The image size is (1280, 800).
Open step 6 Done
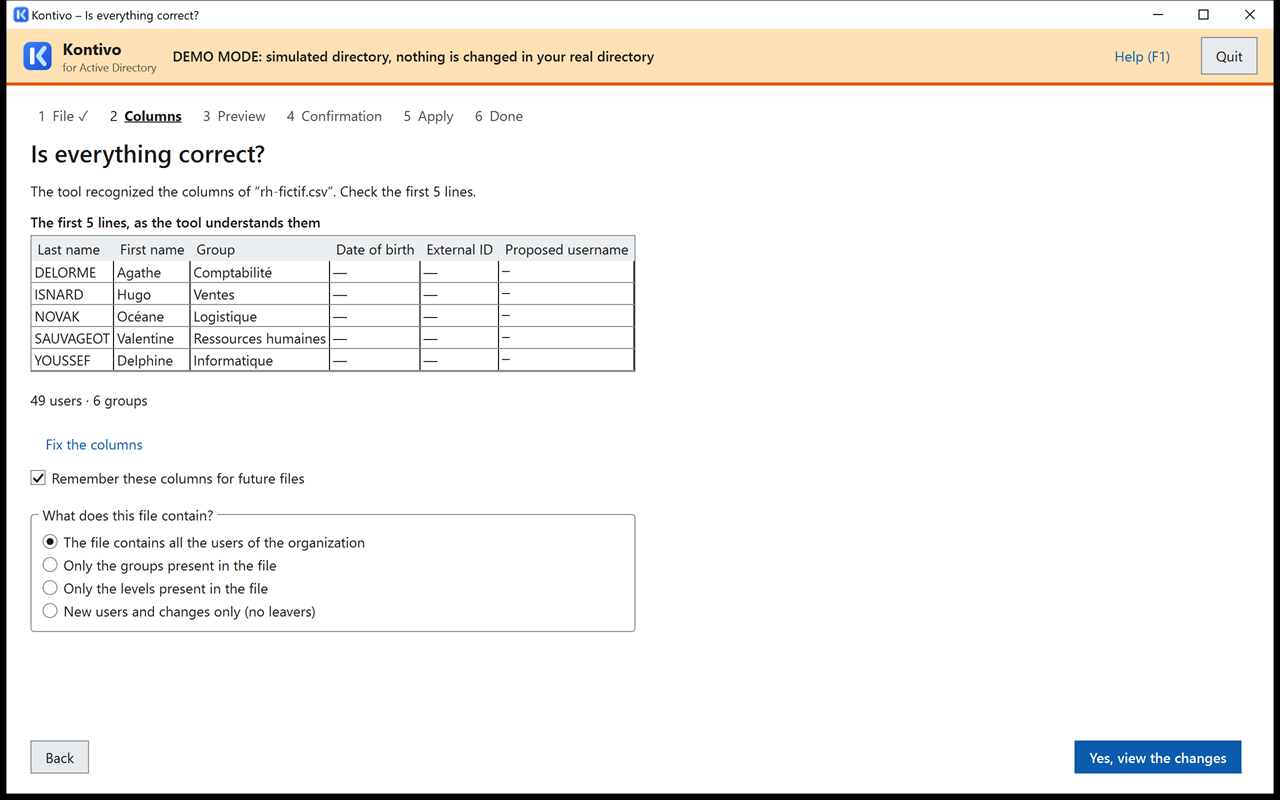499,116
